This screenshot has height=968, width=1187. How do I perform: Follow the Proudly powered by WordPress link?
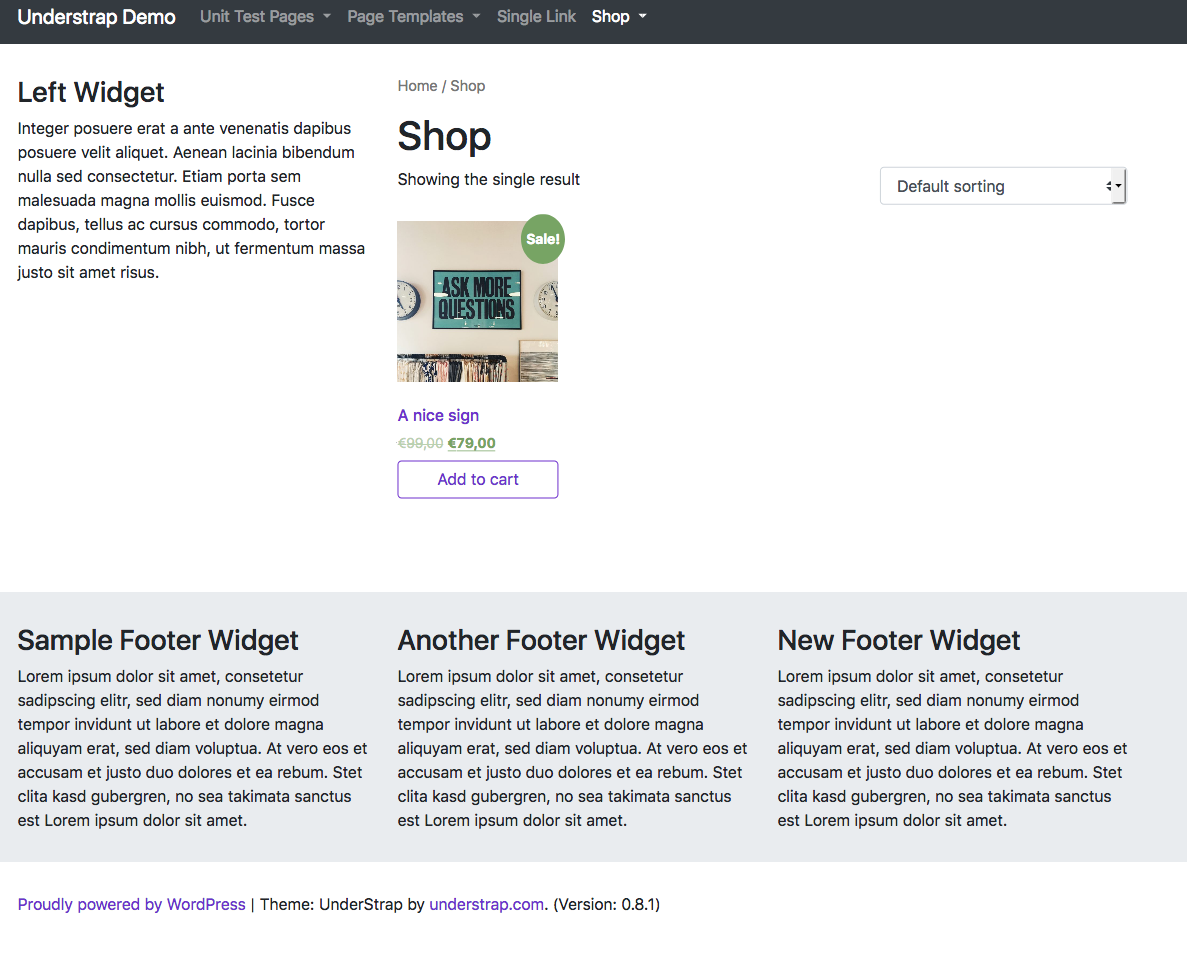[131, 904]
